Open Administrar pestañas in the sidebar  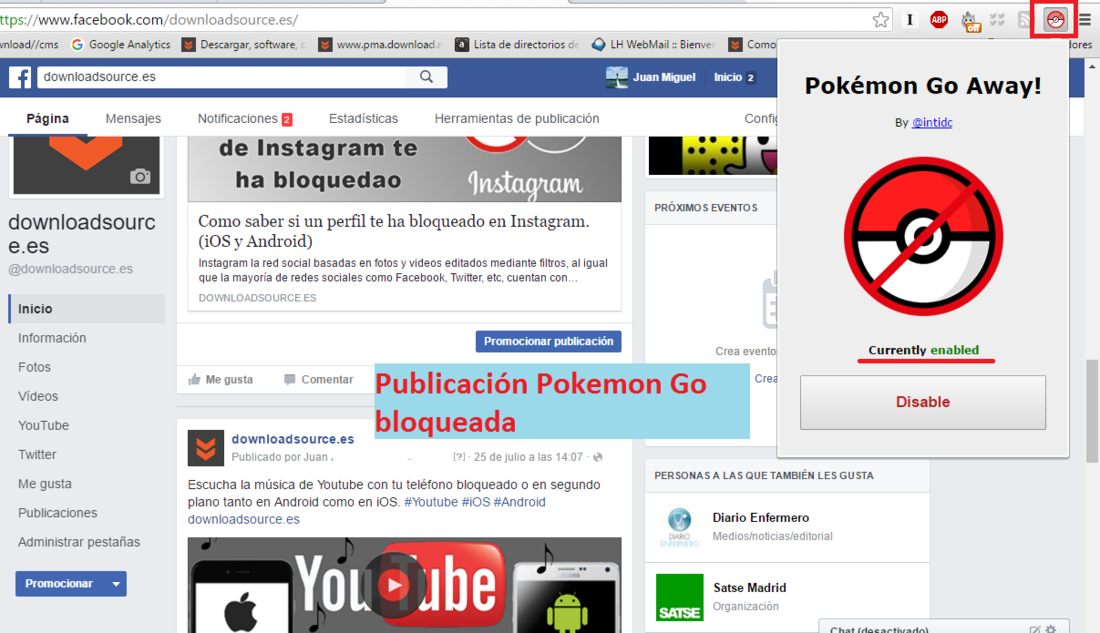pos(79,542)
